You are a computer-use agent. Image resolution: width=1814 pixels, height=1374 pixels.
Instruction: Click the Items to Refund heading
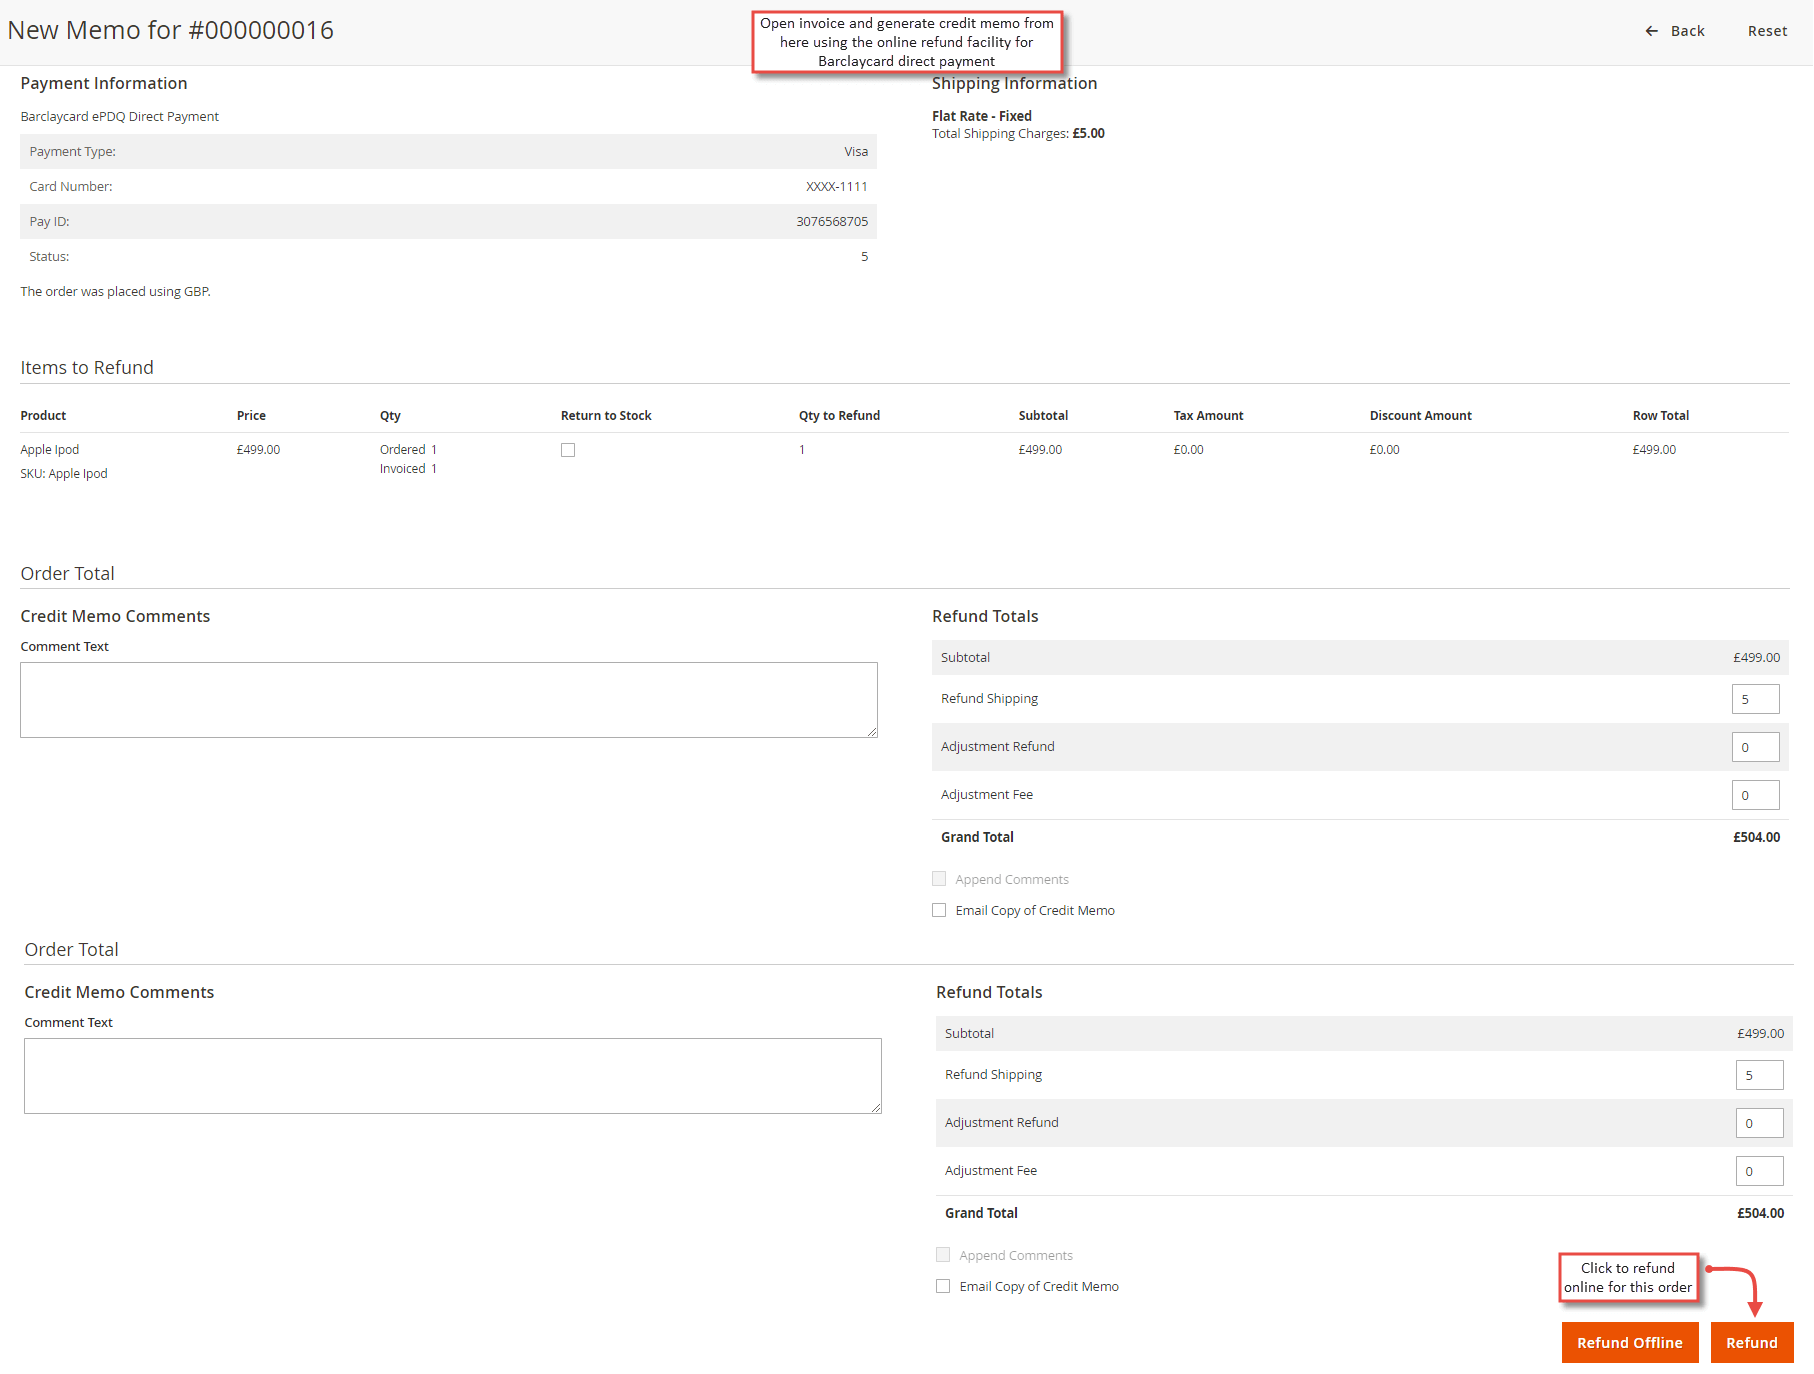coord(87,368)
